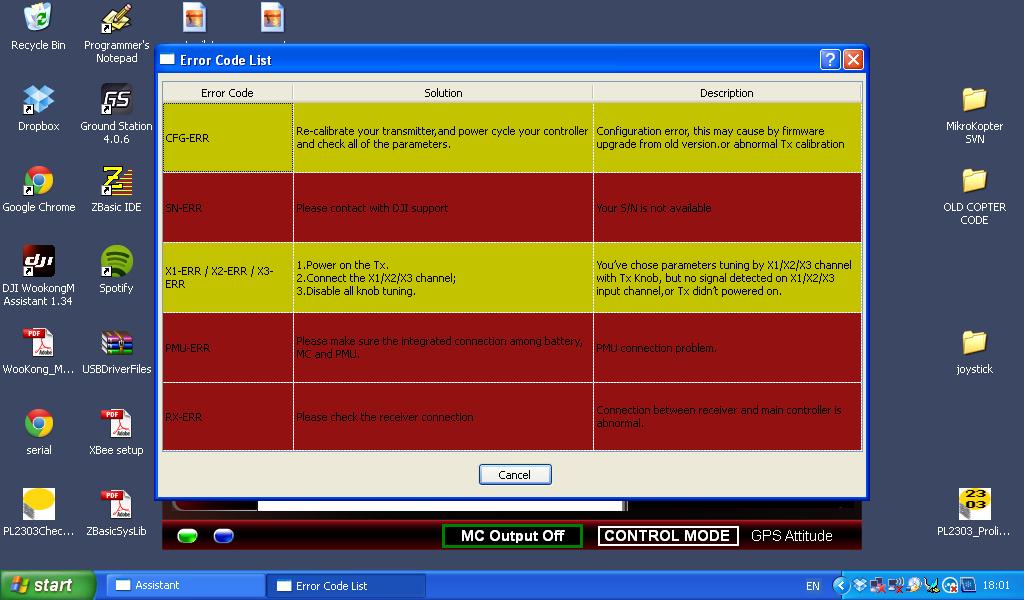The width and height of the screenshot is (1024, 600).
Task: Click the Solution column header
Action: pos(443,93)
